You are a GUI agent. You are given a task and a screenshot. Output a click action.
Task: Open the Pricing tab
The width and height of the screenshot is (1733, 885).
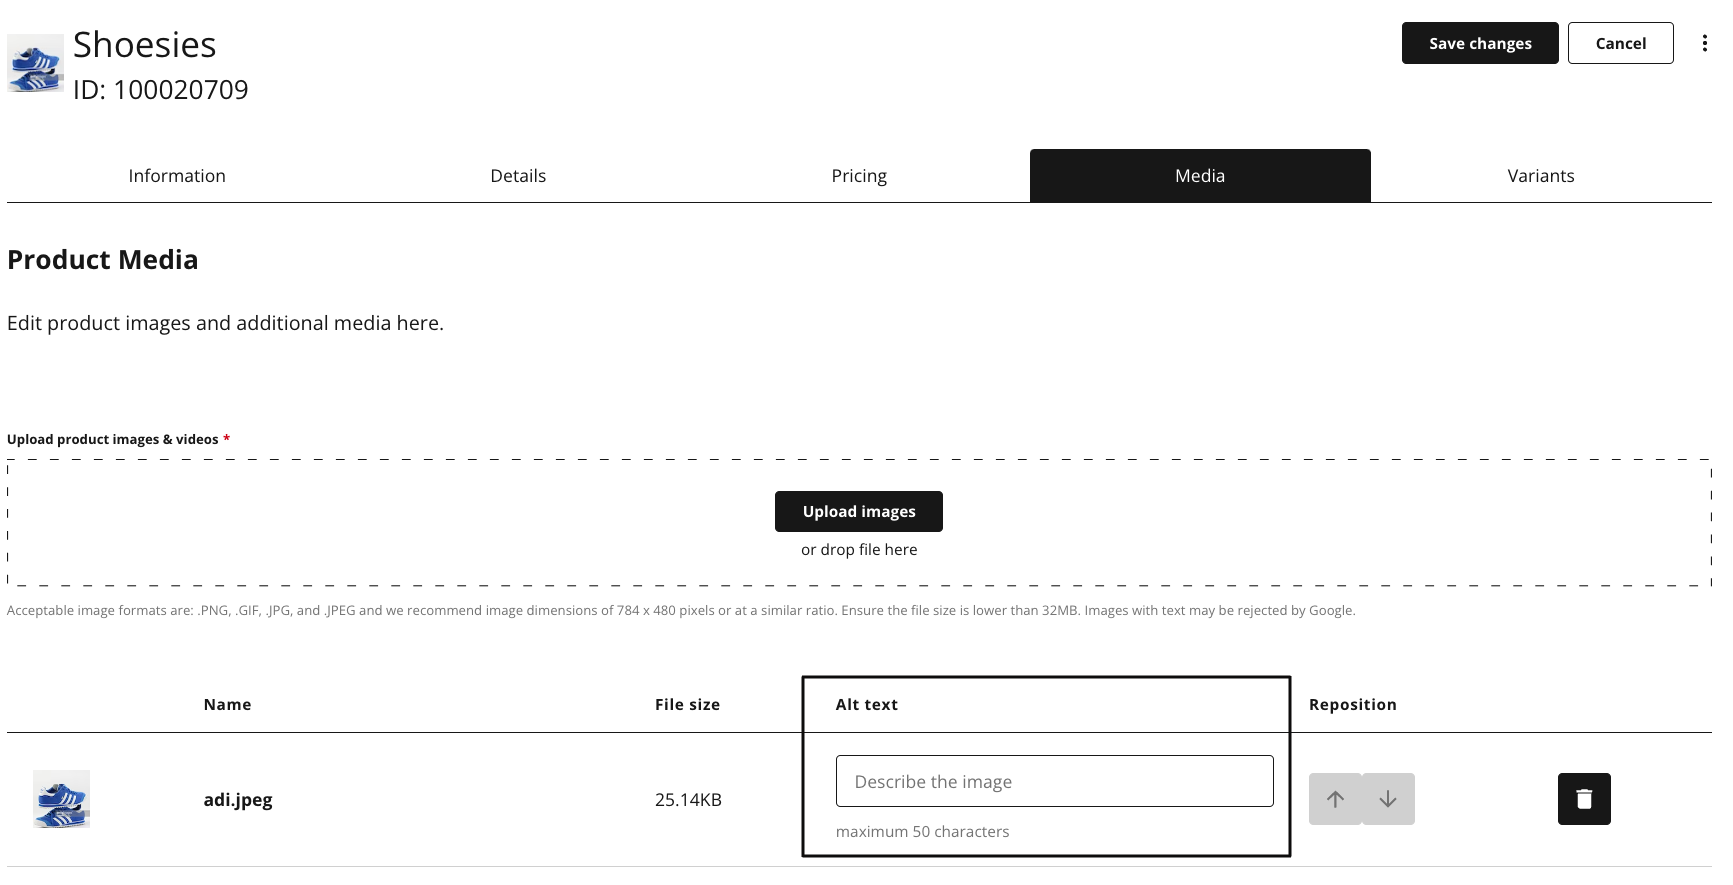click(x=859, y=176)
